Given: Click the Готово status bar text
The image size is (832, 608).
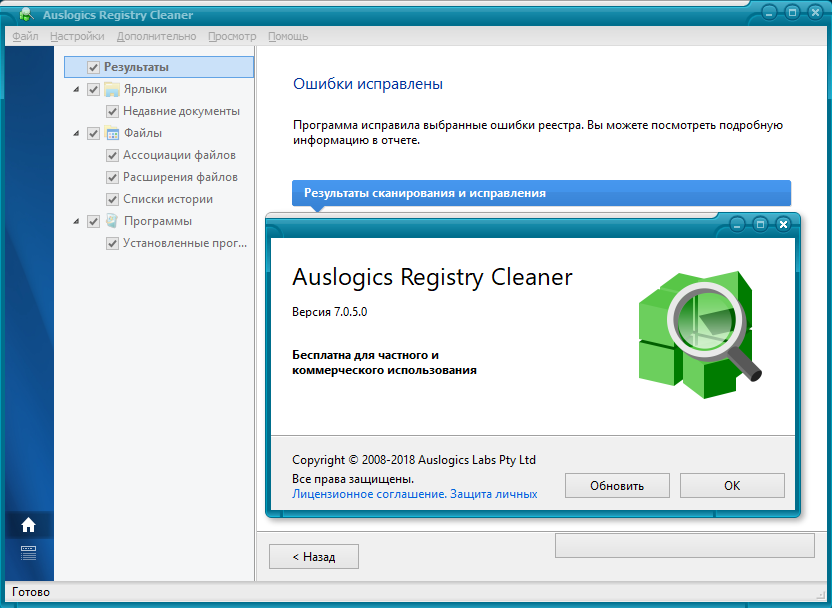Looking at the screenshot, I should click(31, 592).
